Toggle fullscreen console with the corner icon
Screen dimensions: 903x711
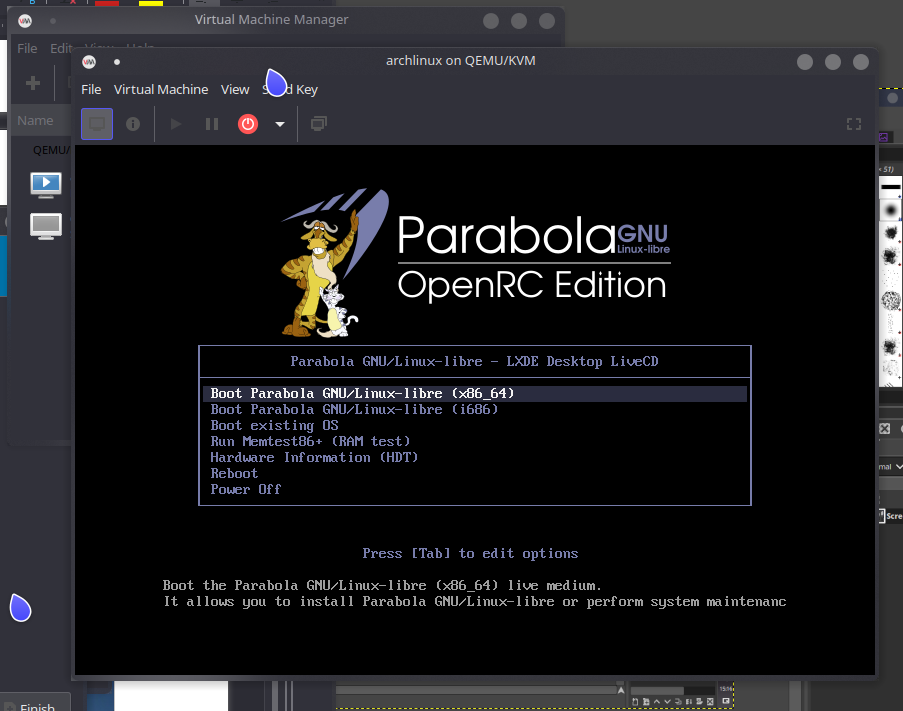coord(853,124)
